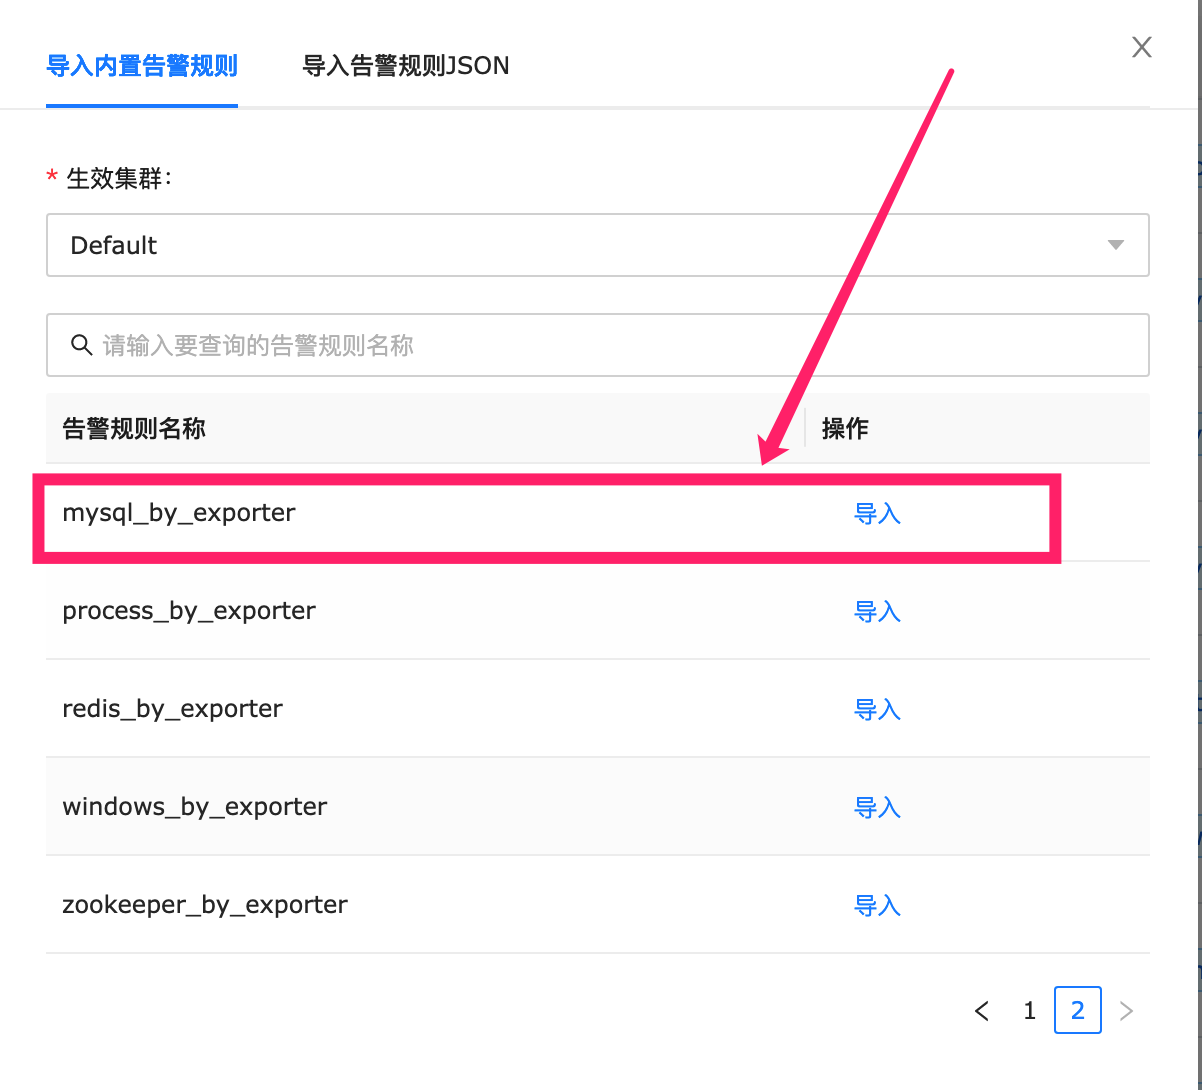The width and height of the screenshot is (1202, 1090).
Task: Import the windows_by_exporter alert rule
Action: [877, 807]
